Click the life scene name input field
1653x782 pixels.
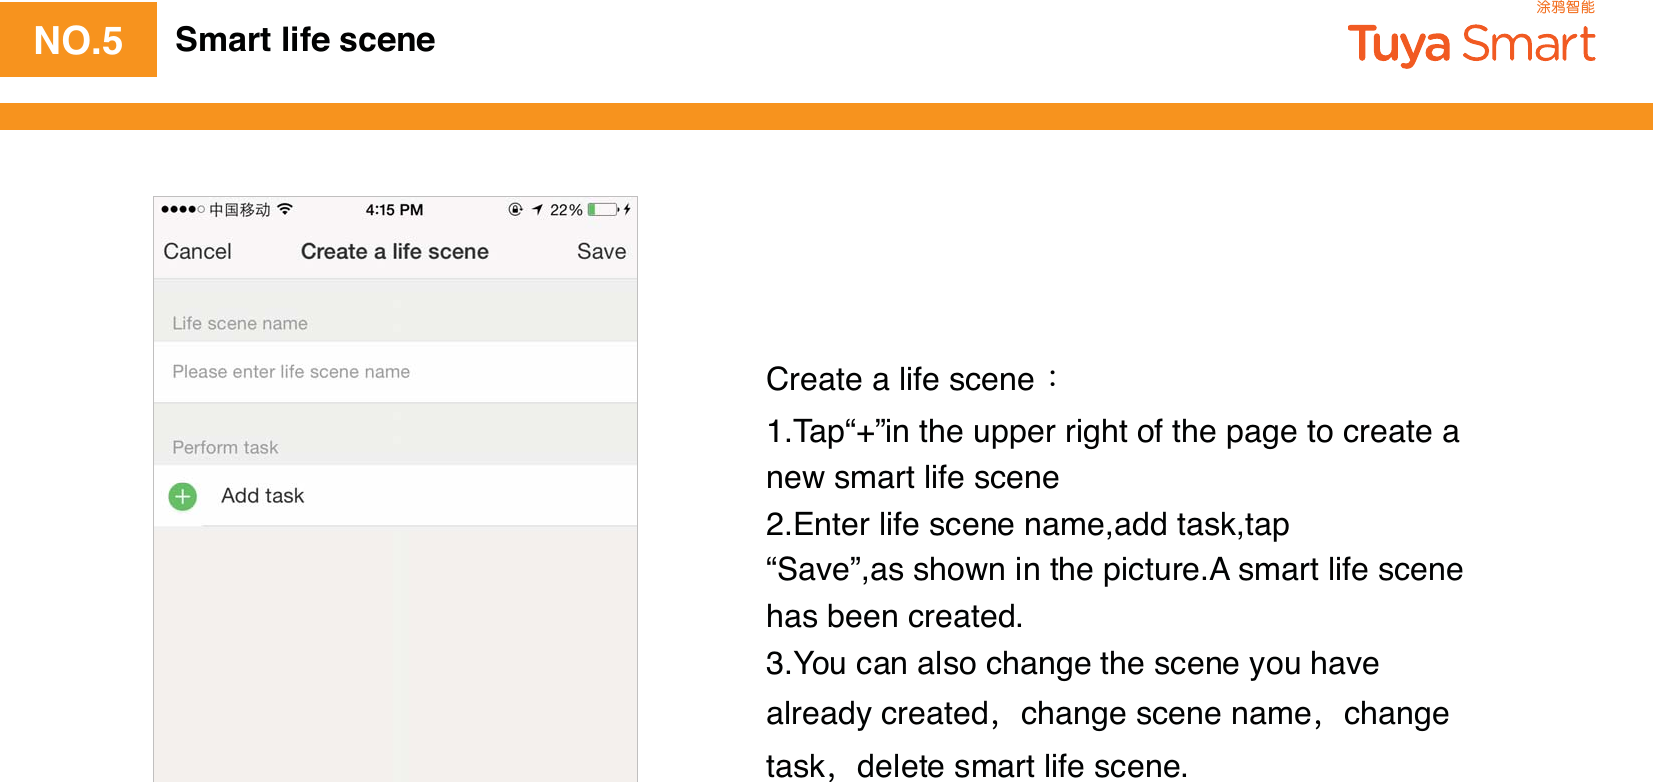click(x=395, y=372)
